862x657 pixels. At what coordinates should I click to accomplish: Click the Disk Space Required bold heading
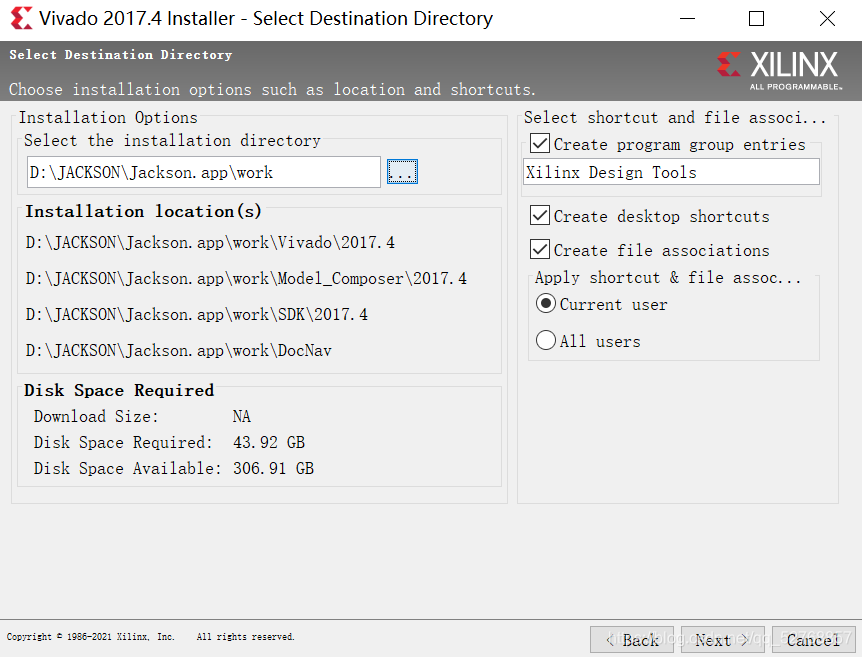[119, 390]
